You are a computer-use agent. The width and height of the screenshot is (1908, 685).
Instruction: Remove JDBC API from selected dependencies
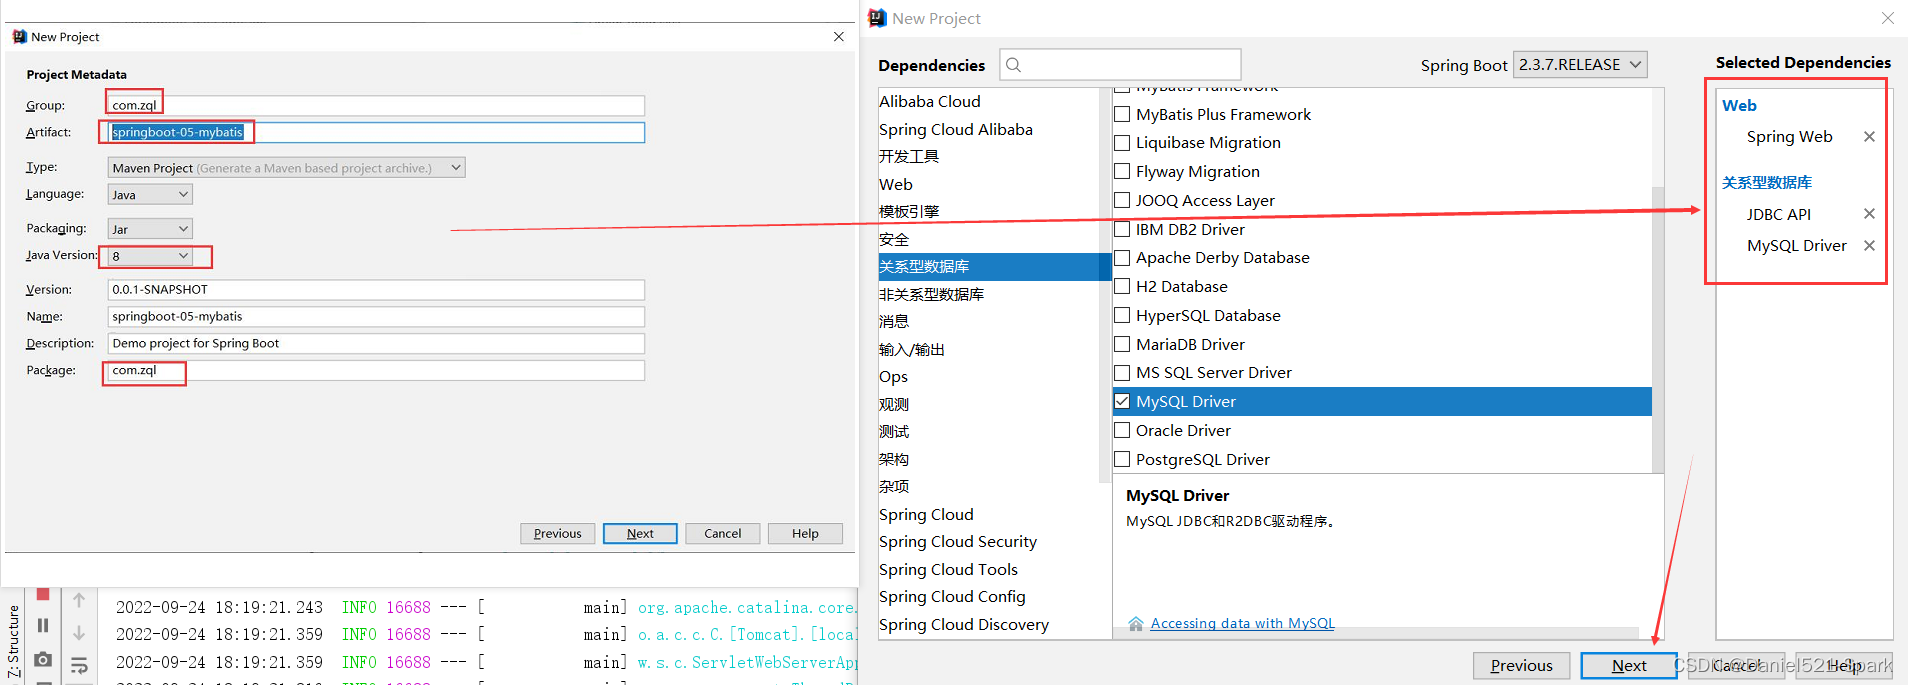(x=1869, y=214)
